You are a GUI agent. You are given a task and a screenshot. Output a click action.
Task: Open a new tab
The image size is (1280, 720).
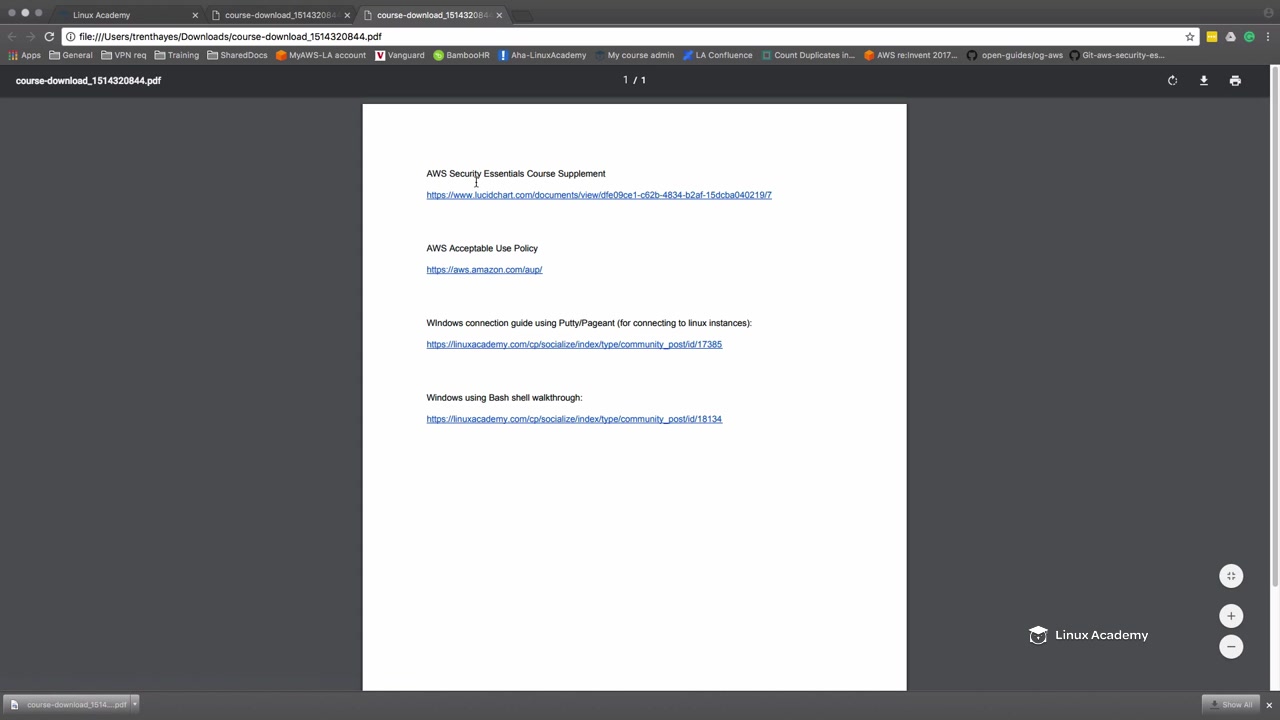tap(523, 15)
